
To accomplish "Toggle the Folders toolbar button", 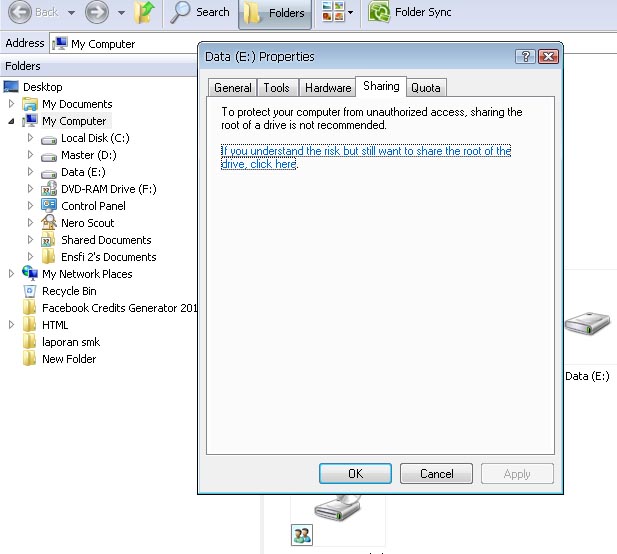I will (x=275, y=14).
